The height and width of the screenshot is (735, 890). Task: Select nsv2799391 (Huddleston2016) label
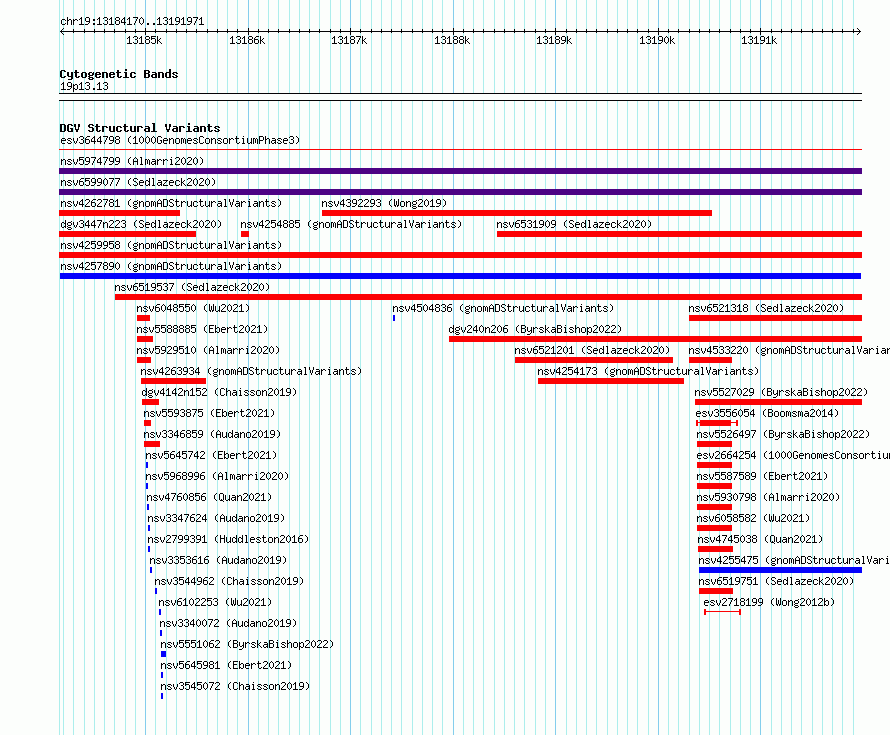tap(228, 539)
